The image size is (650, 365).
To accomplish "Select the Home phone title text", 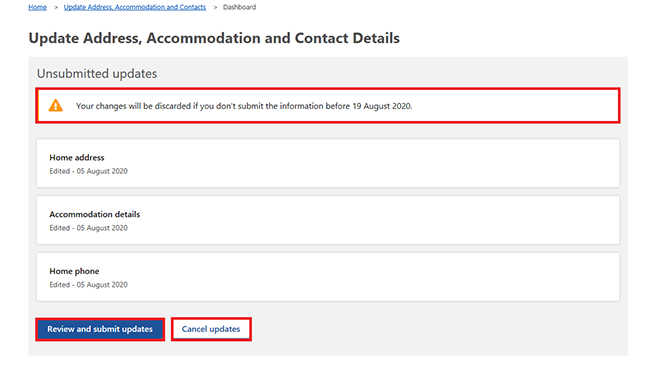I will [74, 271].
